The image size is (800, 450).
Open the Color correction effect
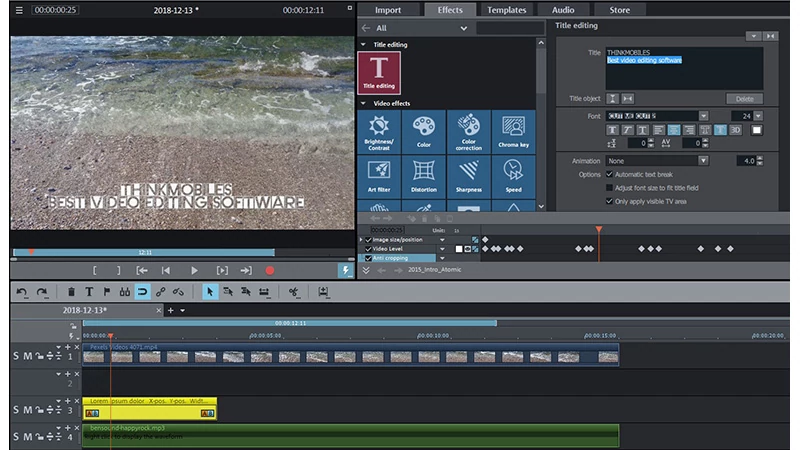point(468,132)
